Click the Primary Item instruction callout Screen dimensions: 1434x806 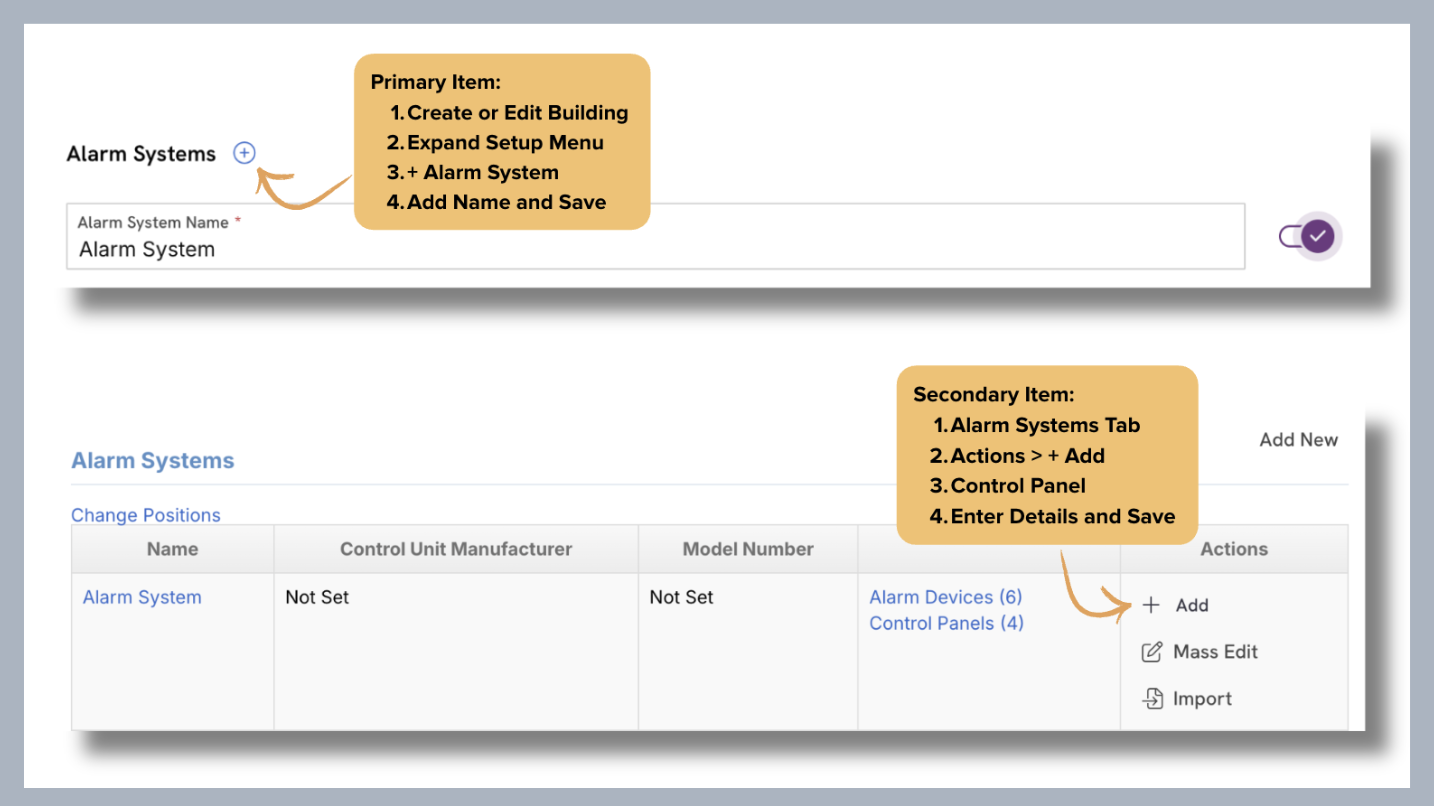tap(502, 142)
